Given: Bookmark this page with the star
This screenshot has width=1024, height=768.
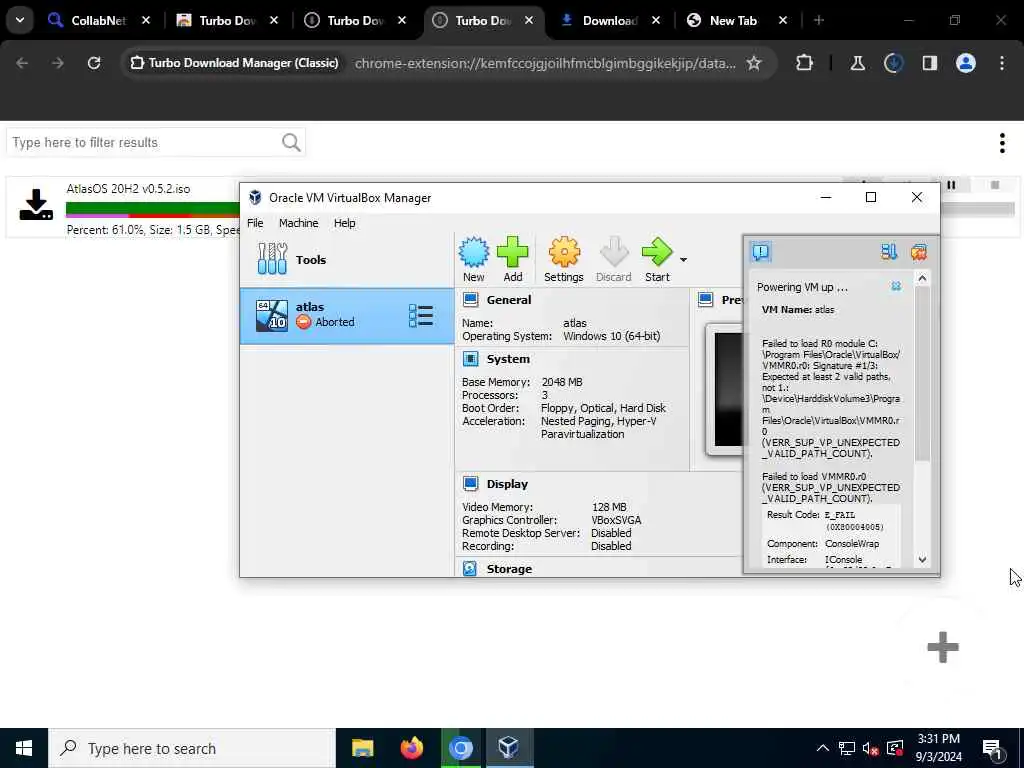Looking at the screenshot, I should point(754,63).
